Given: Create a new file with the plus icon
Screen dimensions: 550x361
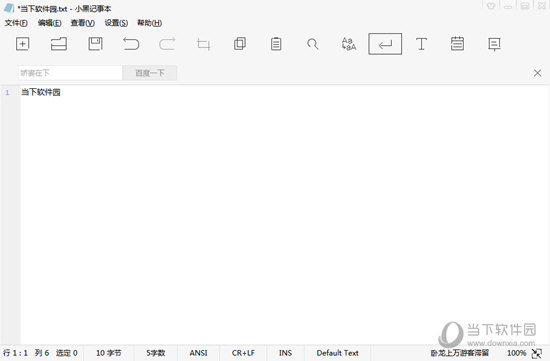Looking at the screenshot, I should [x=22, y=44].
